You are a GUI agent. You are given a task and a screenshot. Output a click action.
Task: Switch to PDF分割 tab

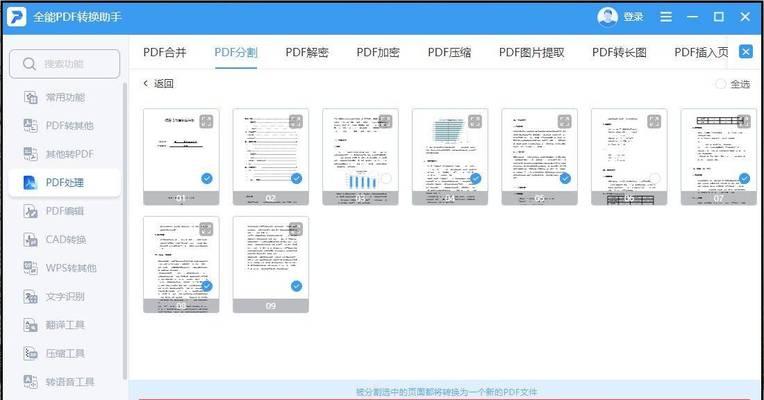[x=236, y=53]
